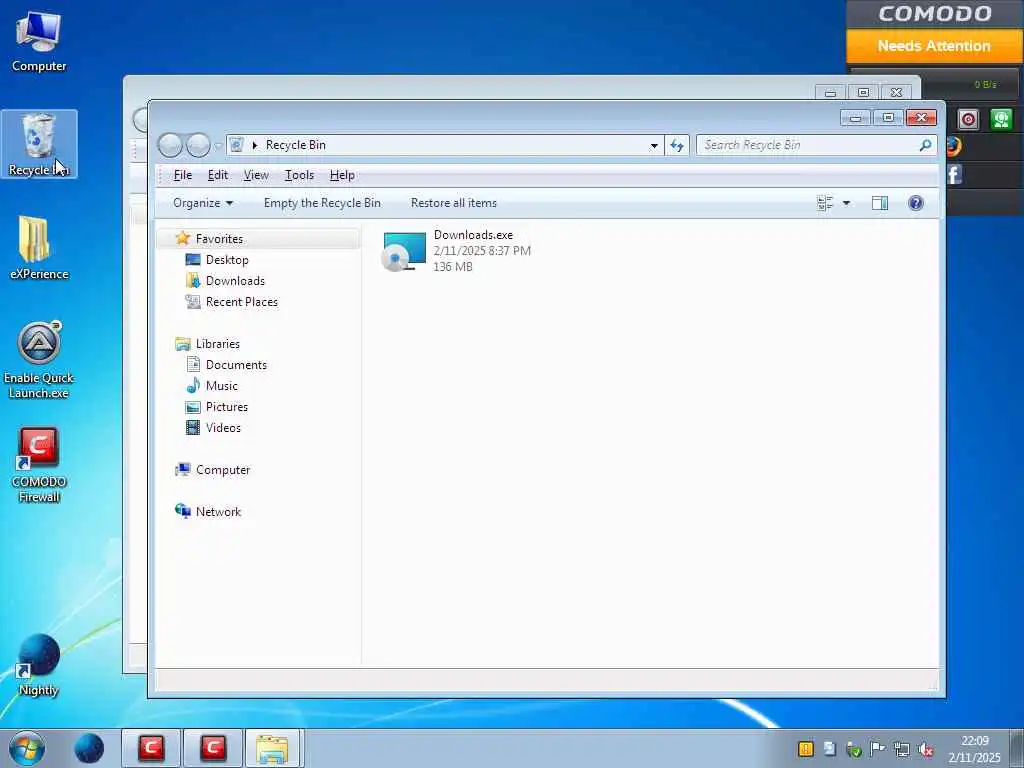Viewport: 1024px width, 768px height.
Task: Select Computer in navigation pane
Action: coord(223,470)
